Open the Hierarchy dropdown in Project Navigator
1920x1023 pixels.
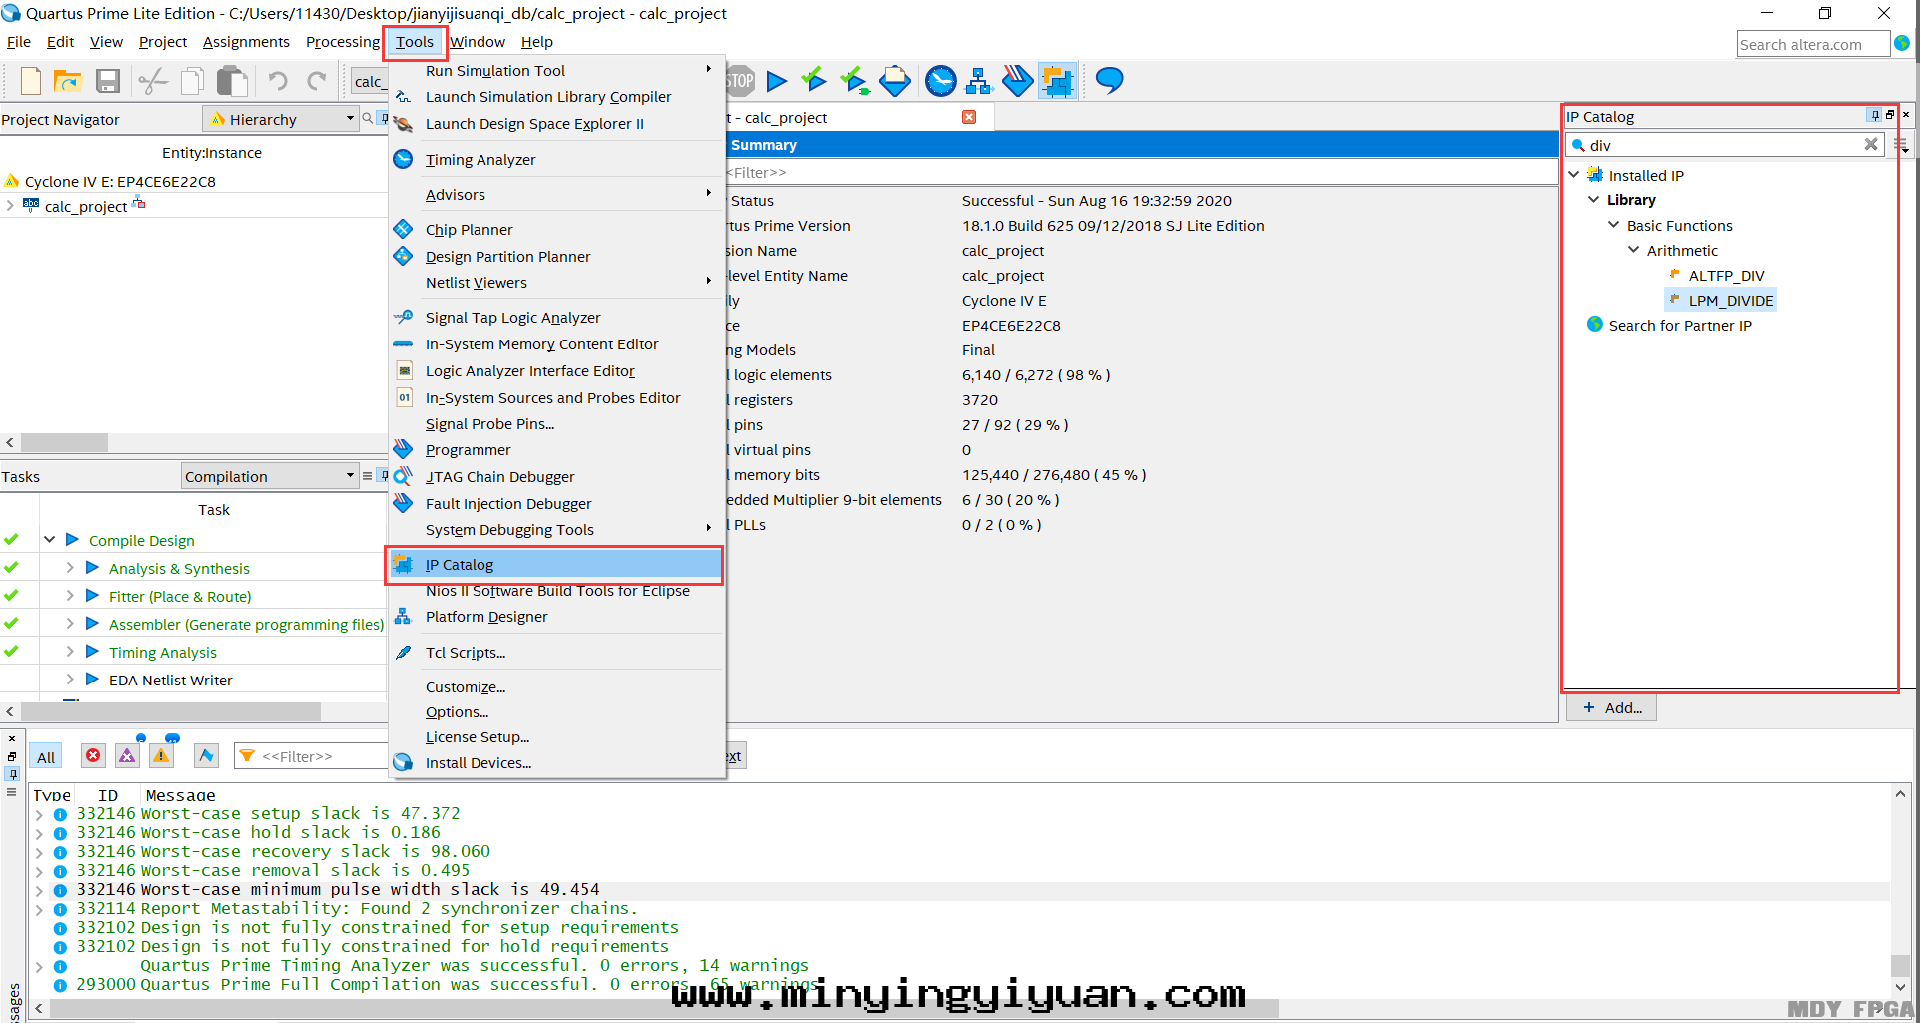pyautogui.click(x=281, y=119)
